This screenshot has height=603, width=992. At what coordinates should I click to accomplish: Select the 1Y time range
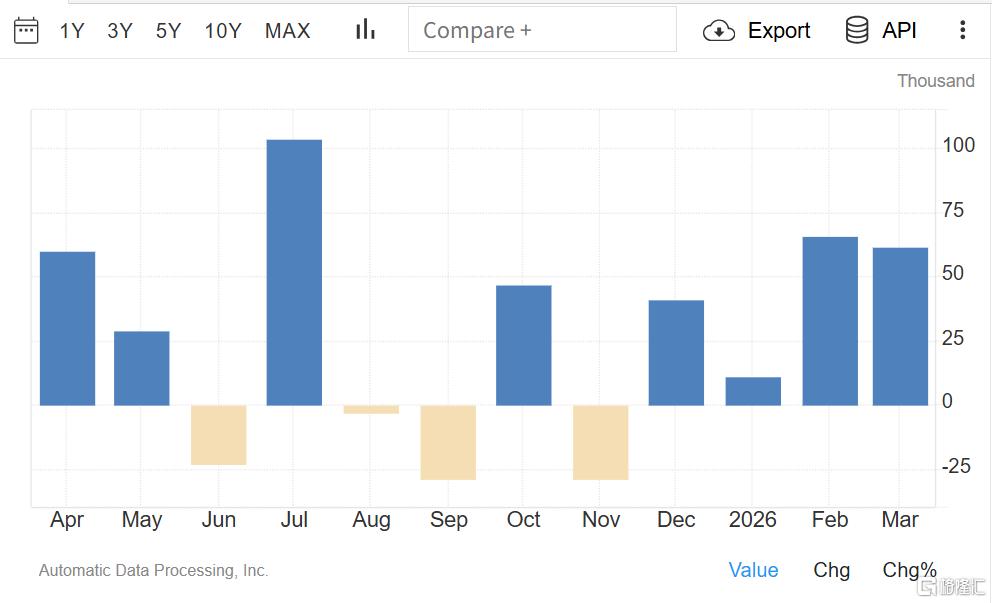click(72, 31)
